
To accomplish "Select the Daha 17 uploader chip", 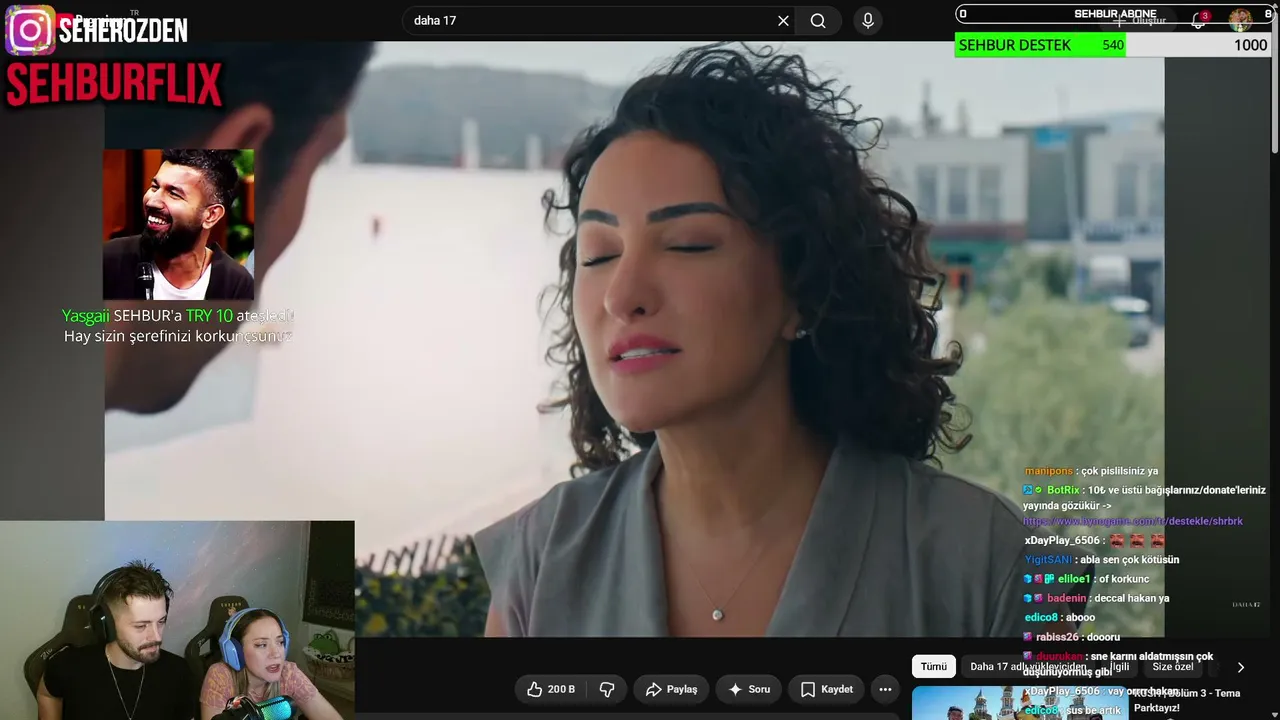I will coord(1028,667).
